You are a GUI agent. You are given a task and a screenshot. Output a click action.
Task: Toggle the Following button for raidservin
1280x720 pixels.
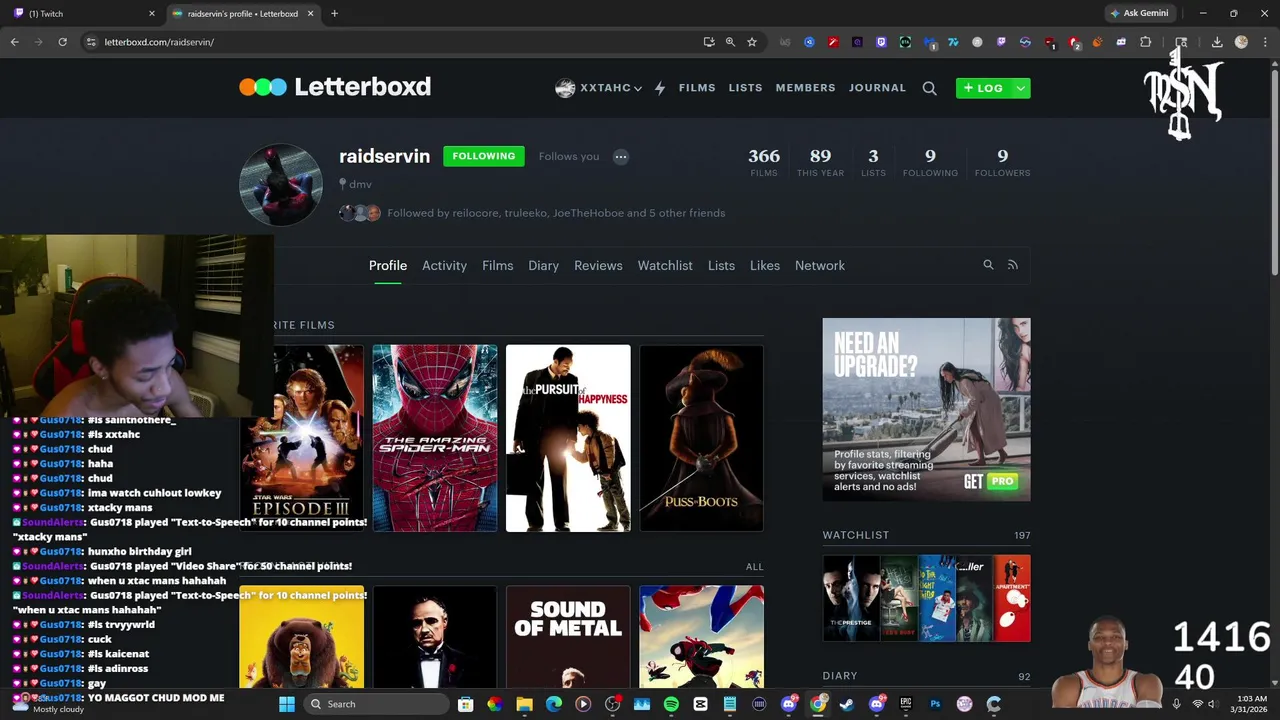point(483,156)
